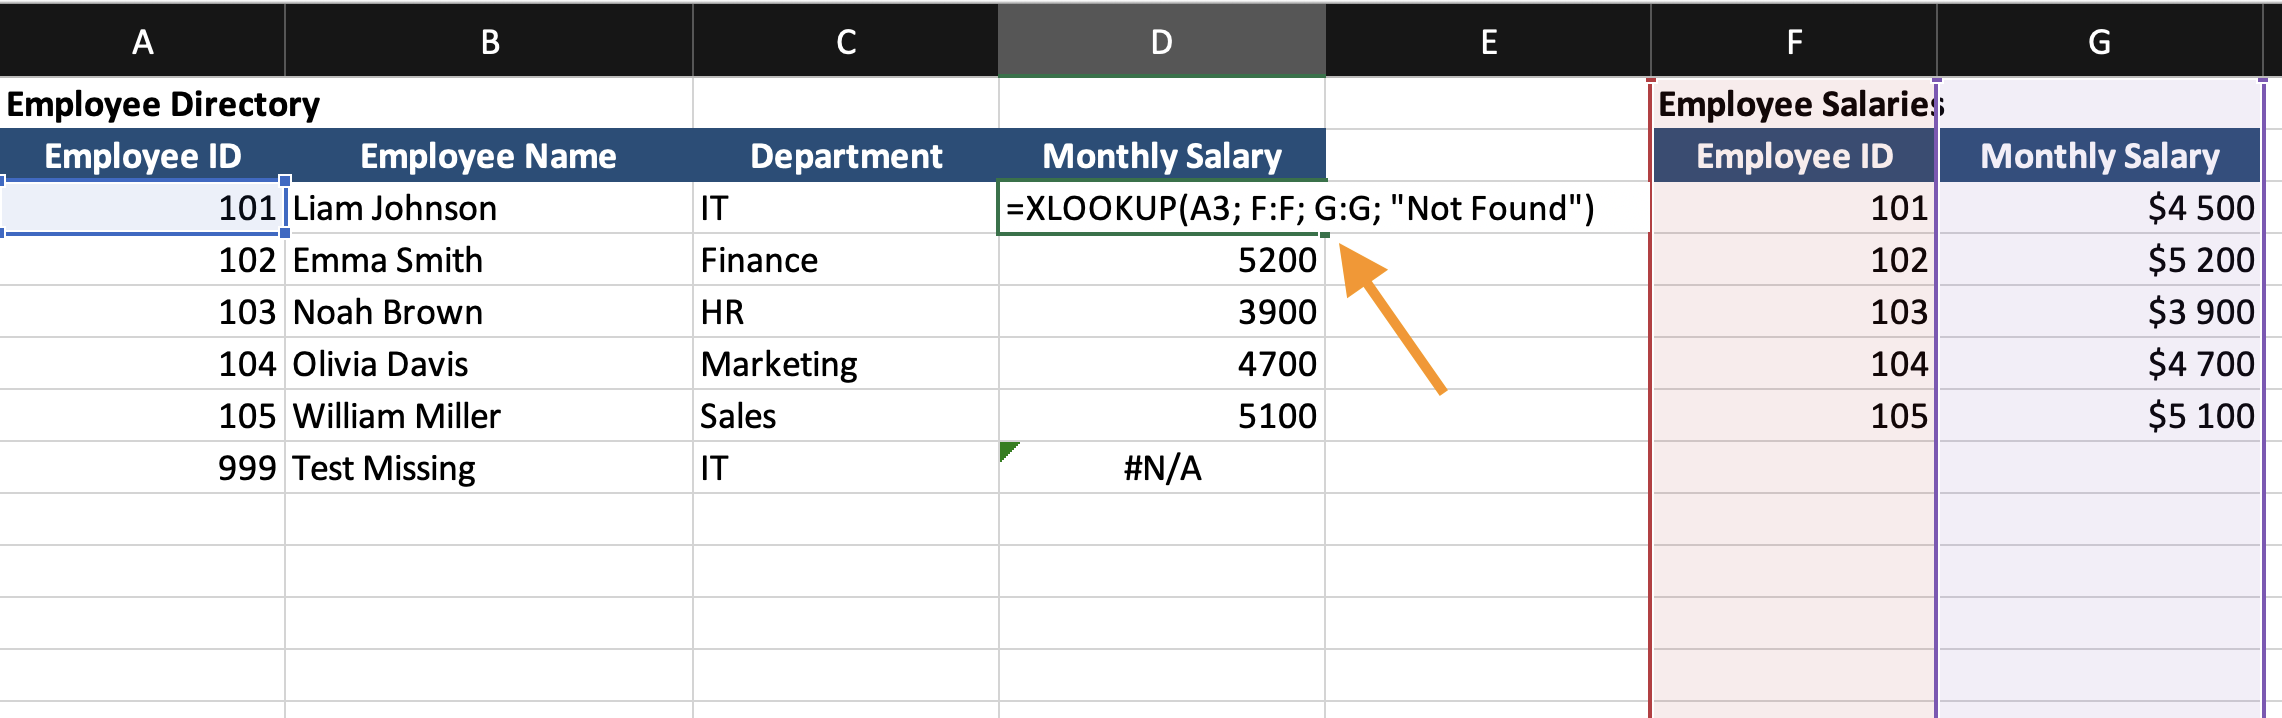Select column B header
Image resolution: width=2282 pixels, height=718 pixels.
tap(489, 42)
